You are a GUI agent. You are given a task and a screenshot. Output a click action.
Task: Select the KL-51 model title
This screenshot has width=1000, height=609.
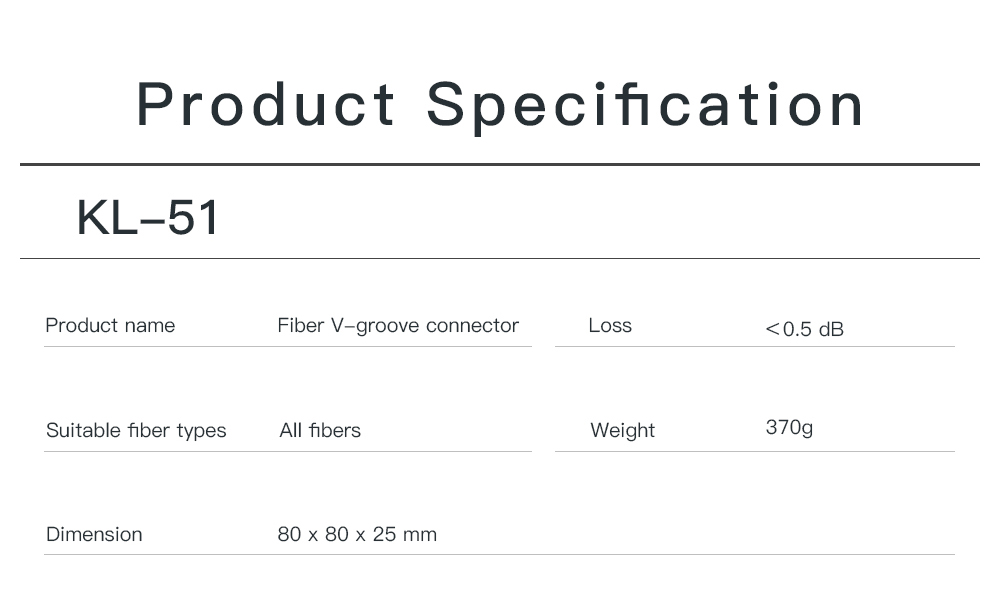click(x=148, y=217)
